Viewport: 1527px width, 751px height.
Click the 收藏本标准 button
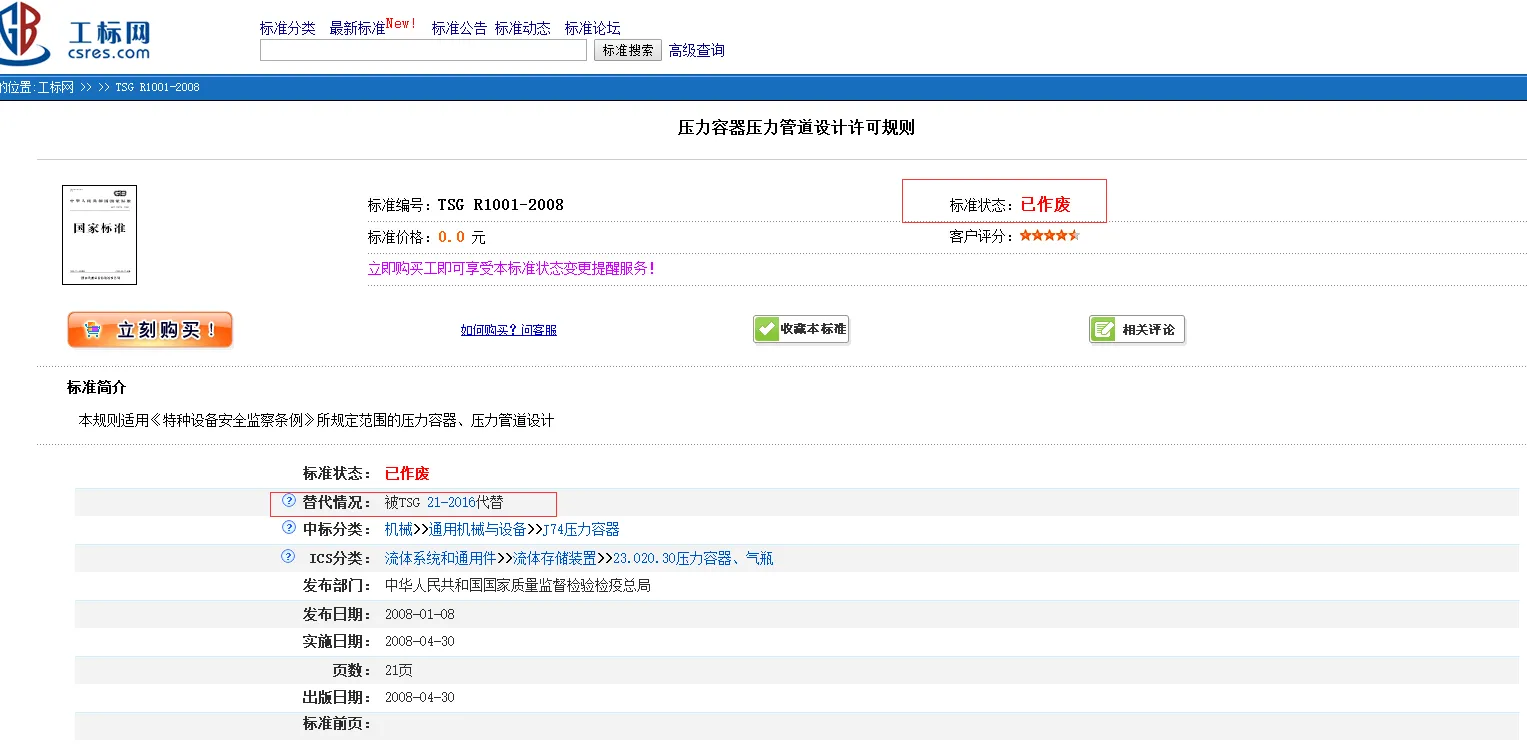point(801,329)
